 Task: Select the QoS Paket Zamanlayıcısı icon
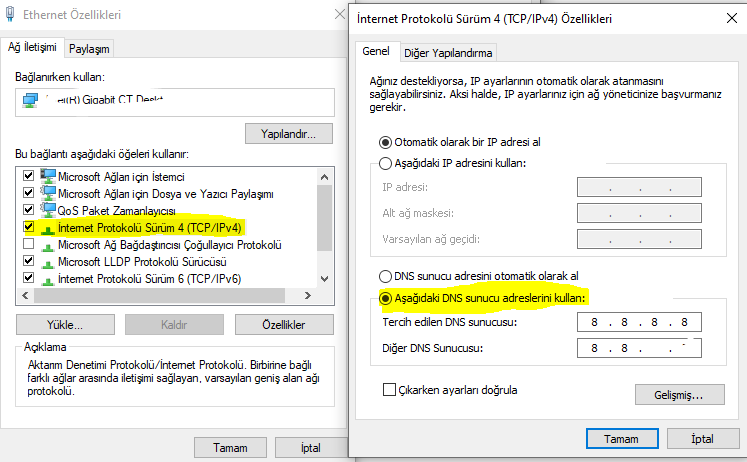[48, 211]
